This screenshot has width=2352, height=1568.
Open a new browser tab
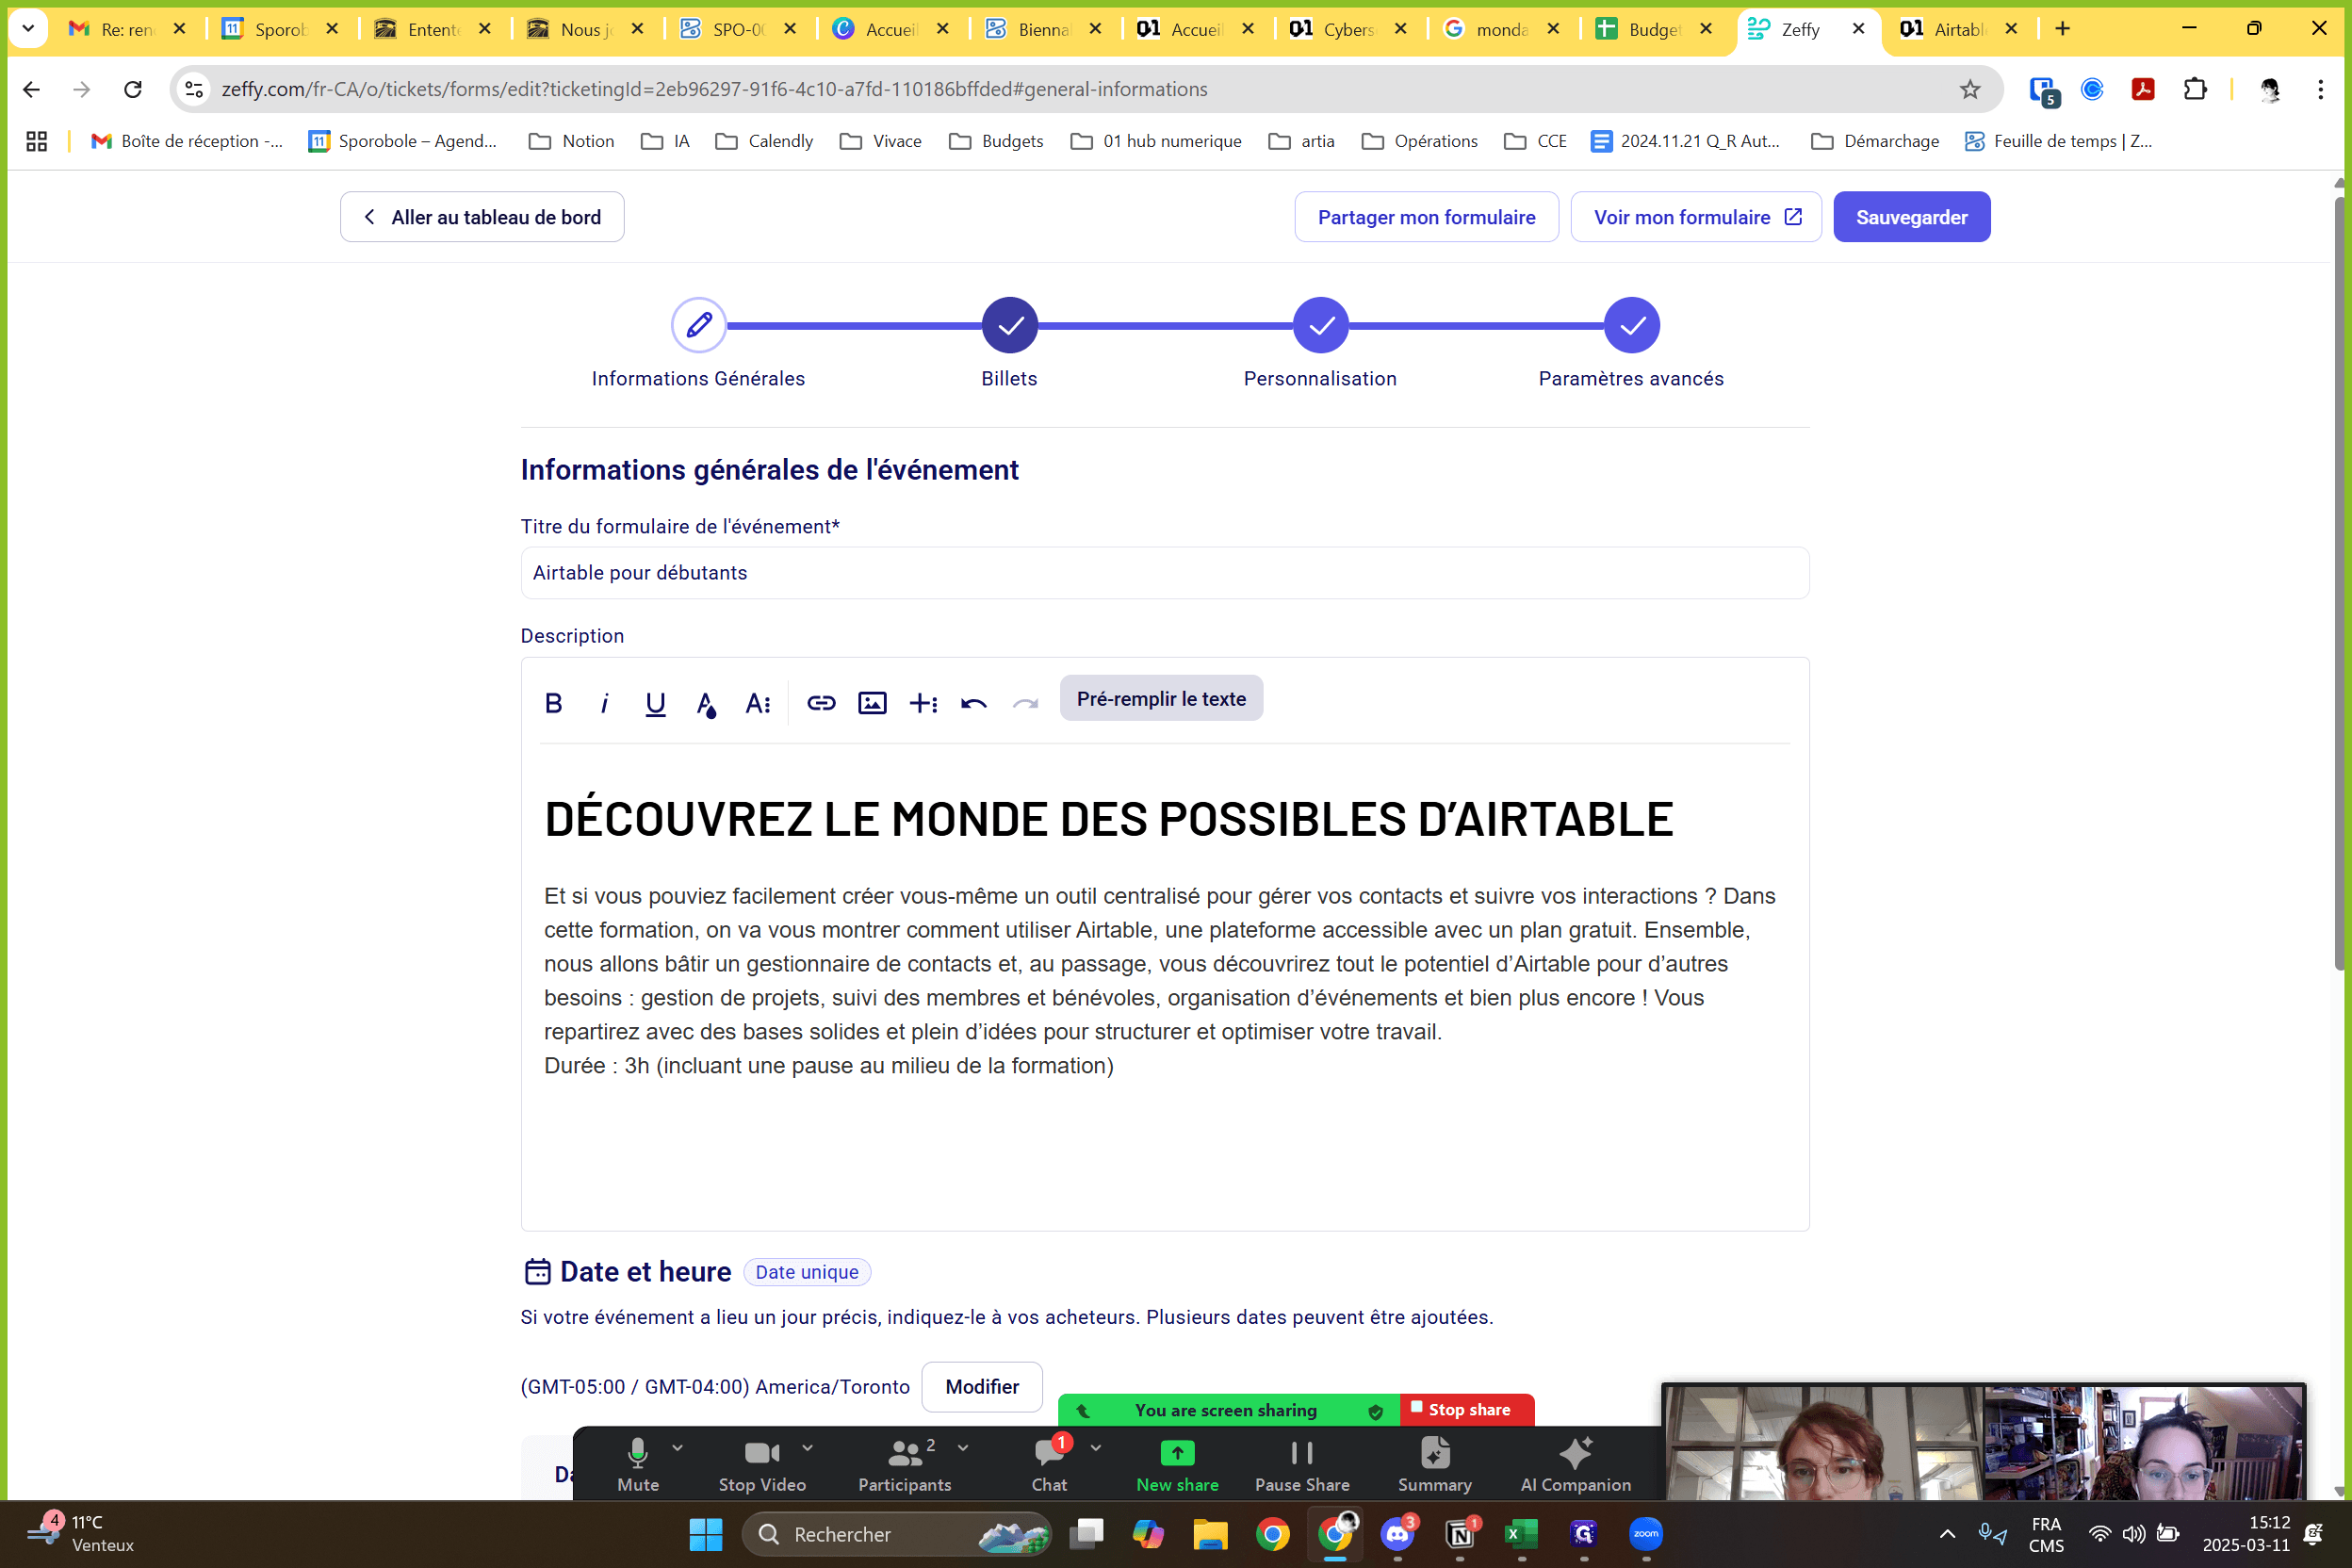[x=2062, y=29]
